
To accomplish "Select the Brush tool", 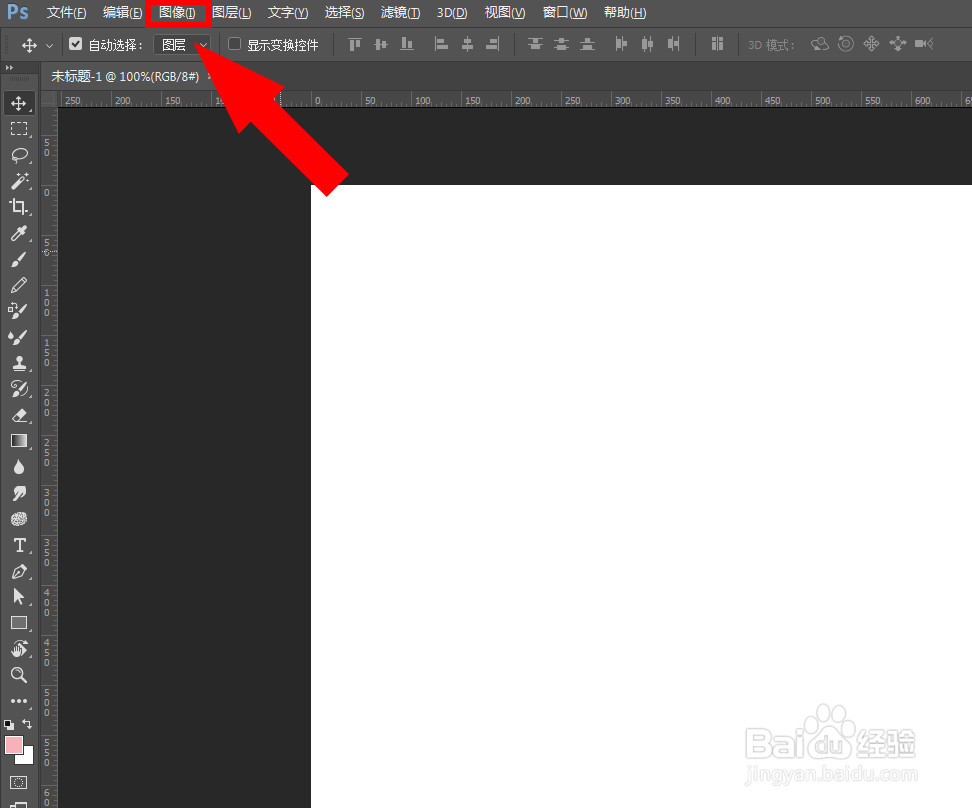I will pos(19,259).
